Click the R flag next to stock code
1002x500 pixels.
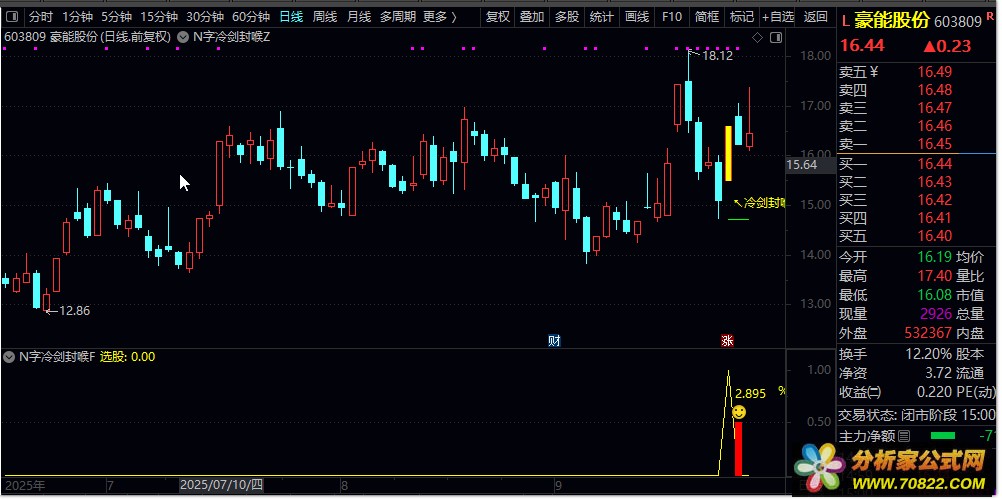(990, 17)
